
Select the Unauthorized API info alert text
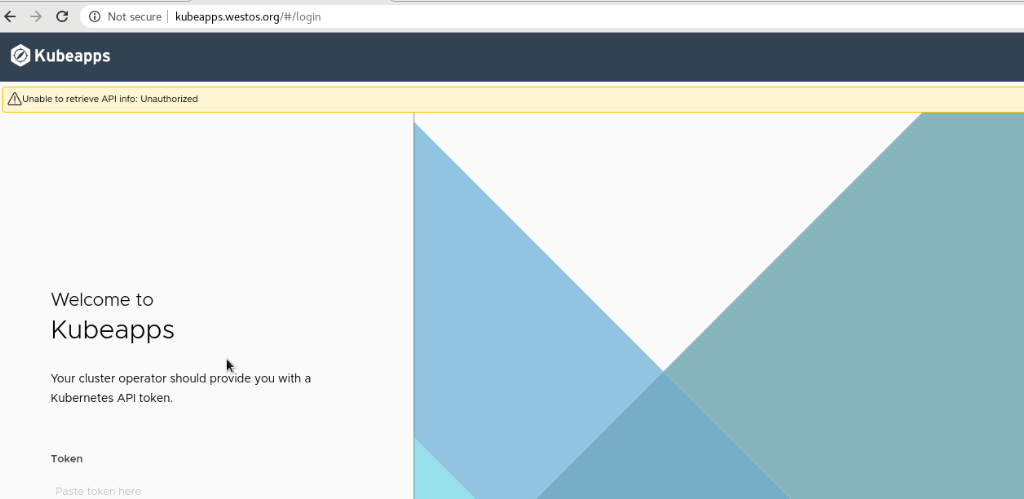110,99
